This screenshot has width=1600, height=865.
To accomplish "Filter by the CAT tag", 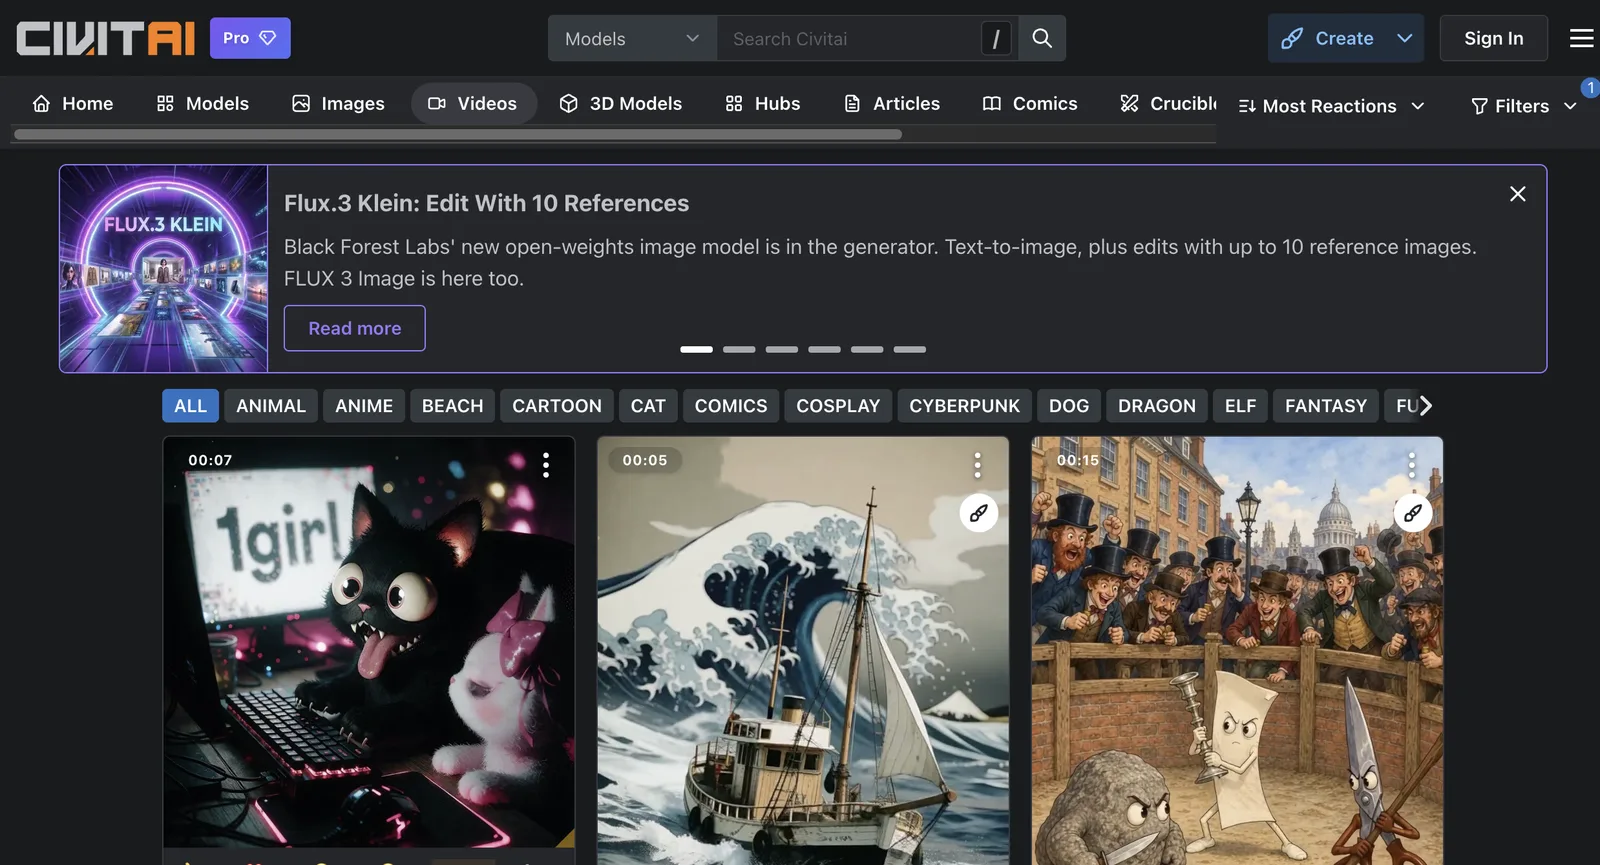I will tap(648, 406).
